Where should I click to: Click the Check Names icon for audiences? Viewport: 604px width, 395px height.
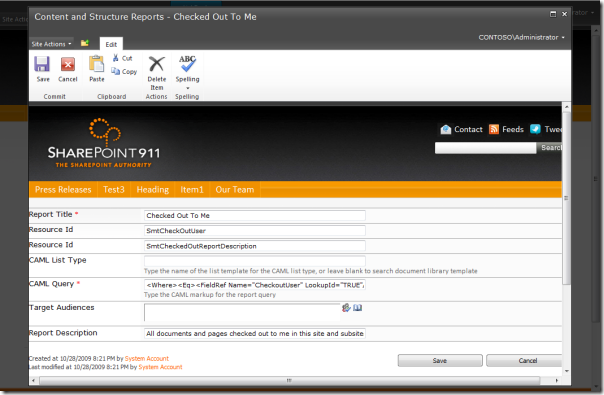[346, 308]
